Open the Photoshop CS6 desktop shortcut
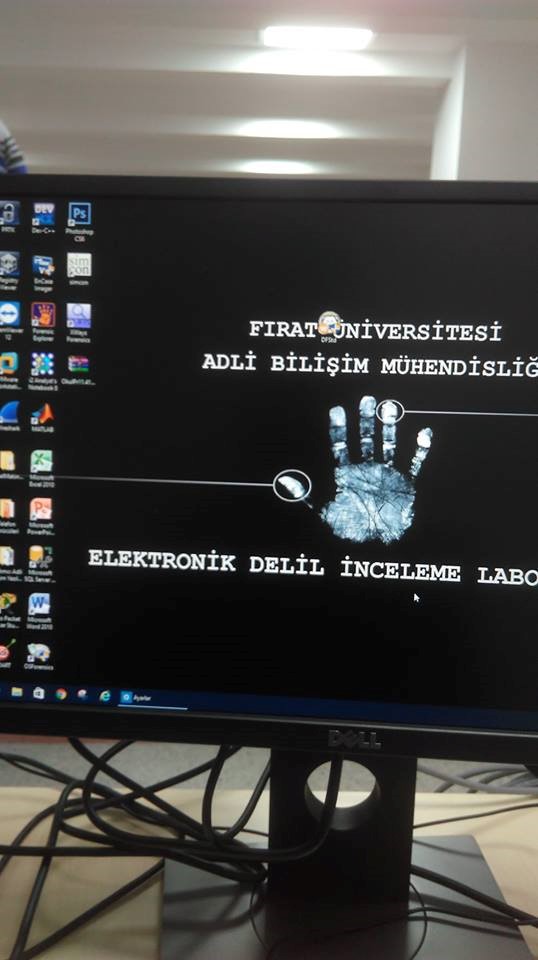The width and height of the screenshot is (538, 960). (80, 221)
